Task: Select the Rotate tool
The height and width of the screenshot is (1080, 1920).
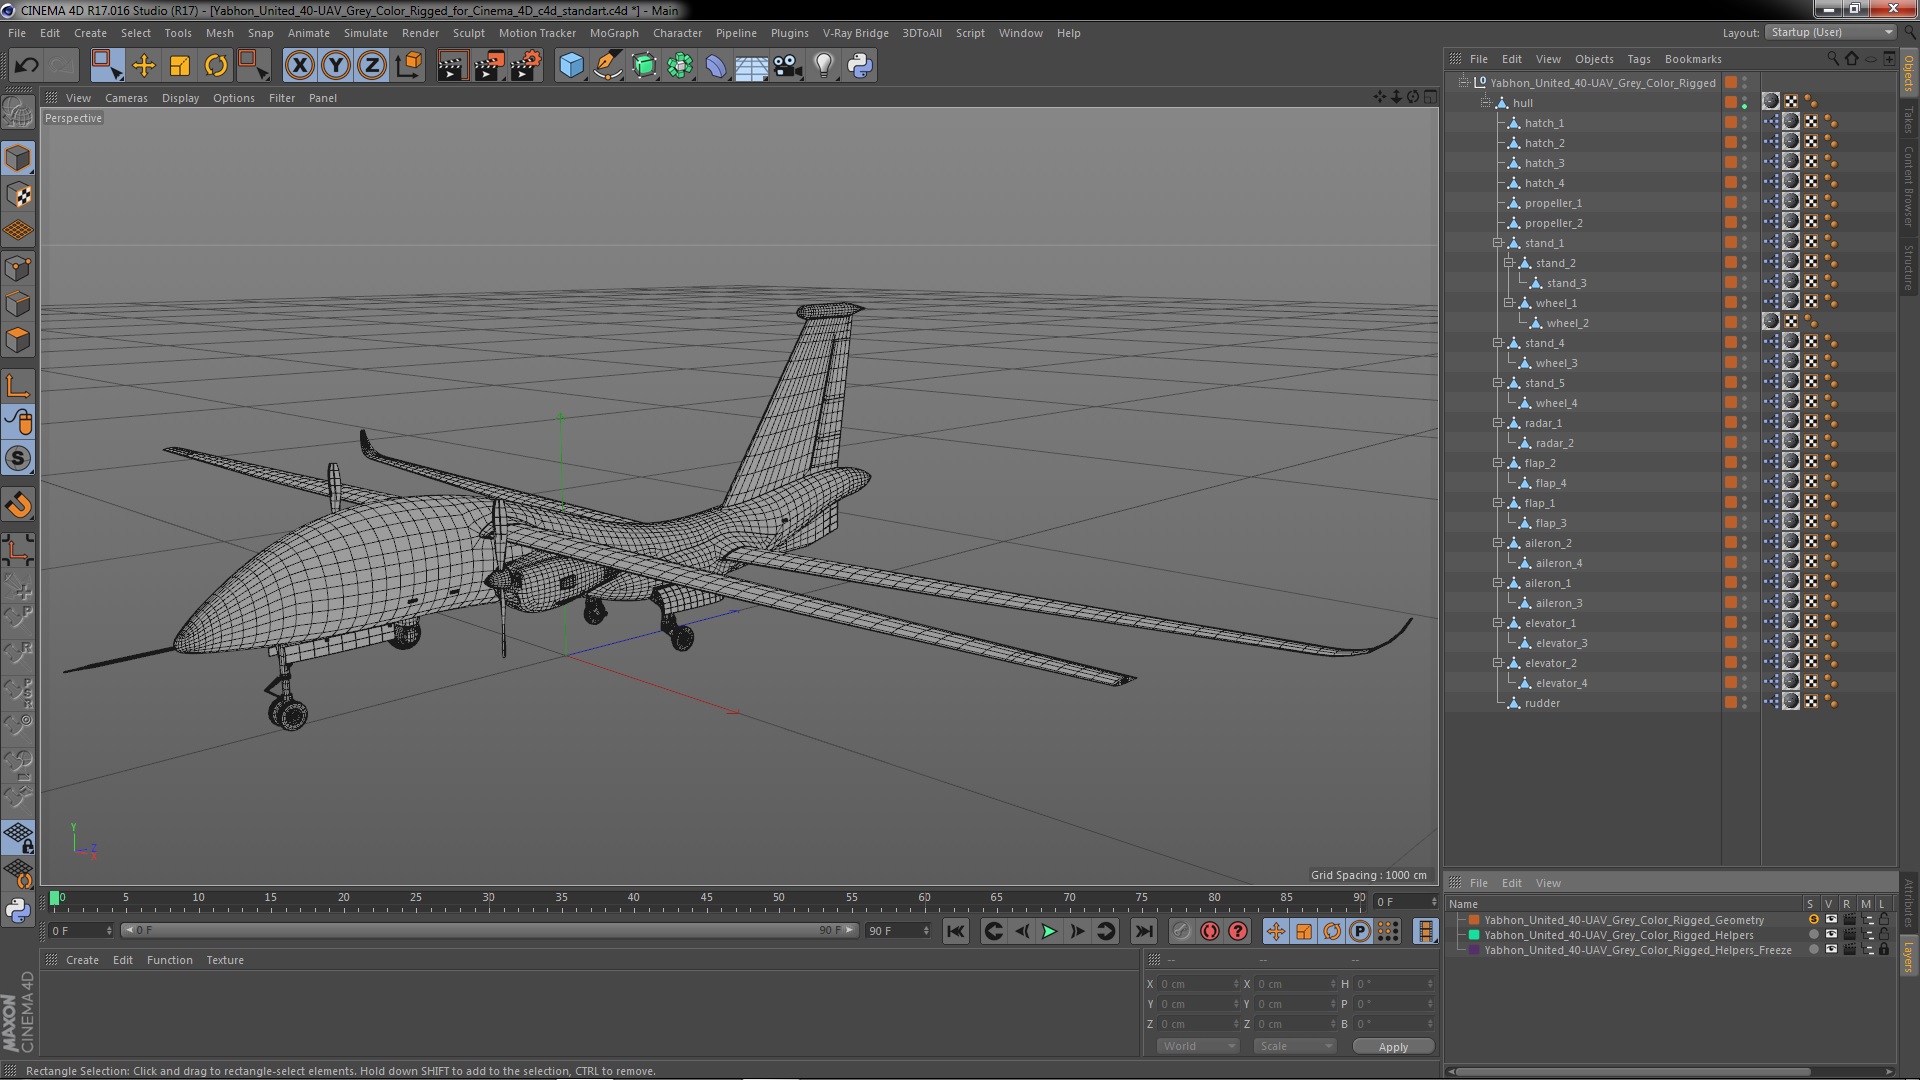Action: pyautogui.click(x=216, y=66)
